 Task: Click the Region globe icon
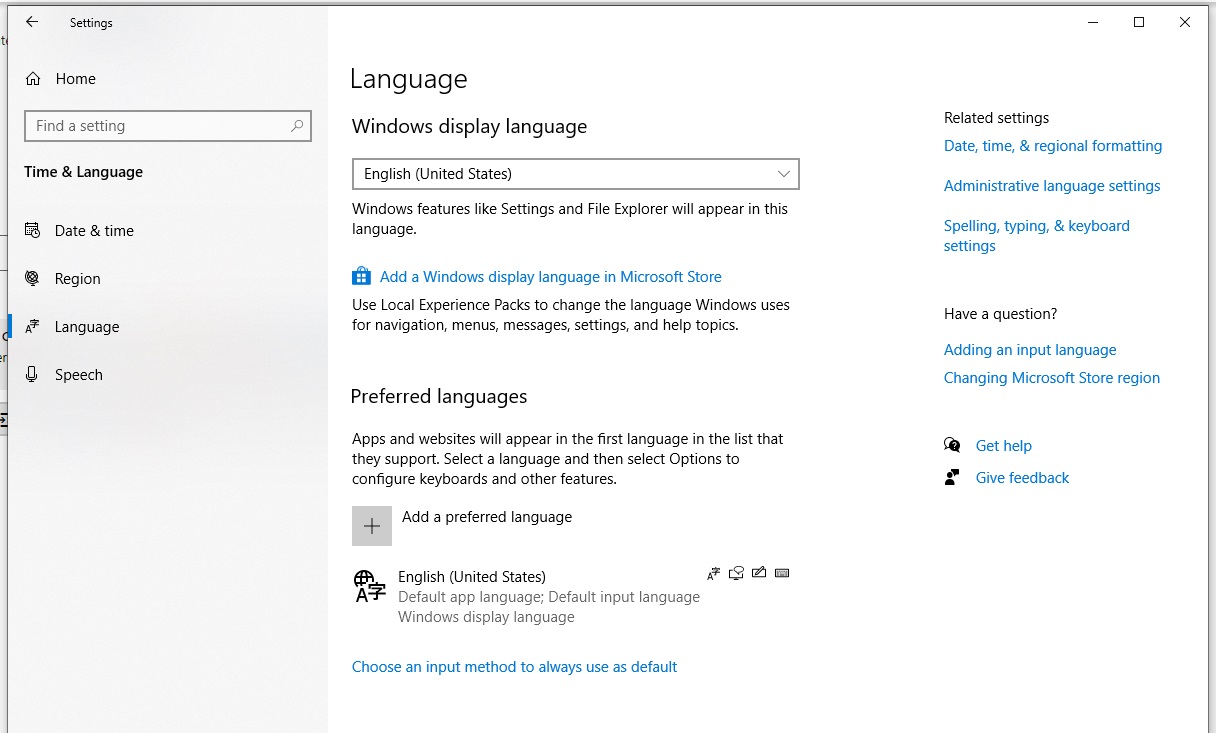click(33, 279)
